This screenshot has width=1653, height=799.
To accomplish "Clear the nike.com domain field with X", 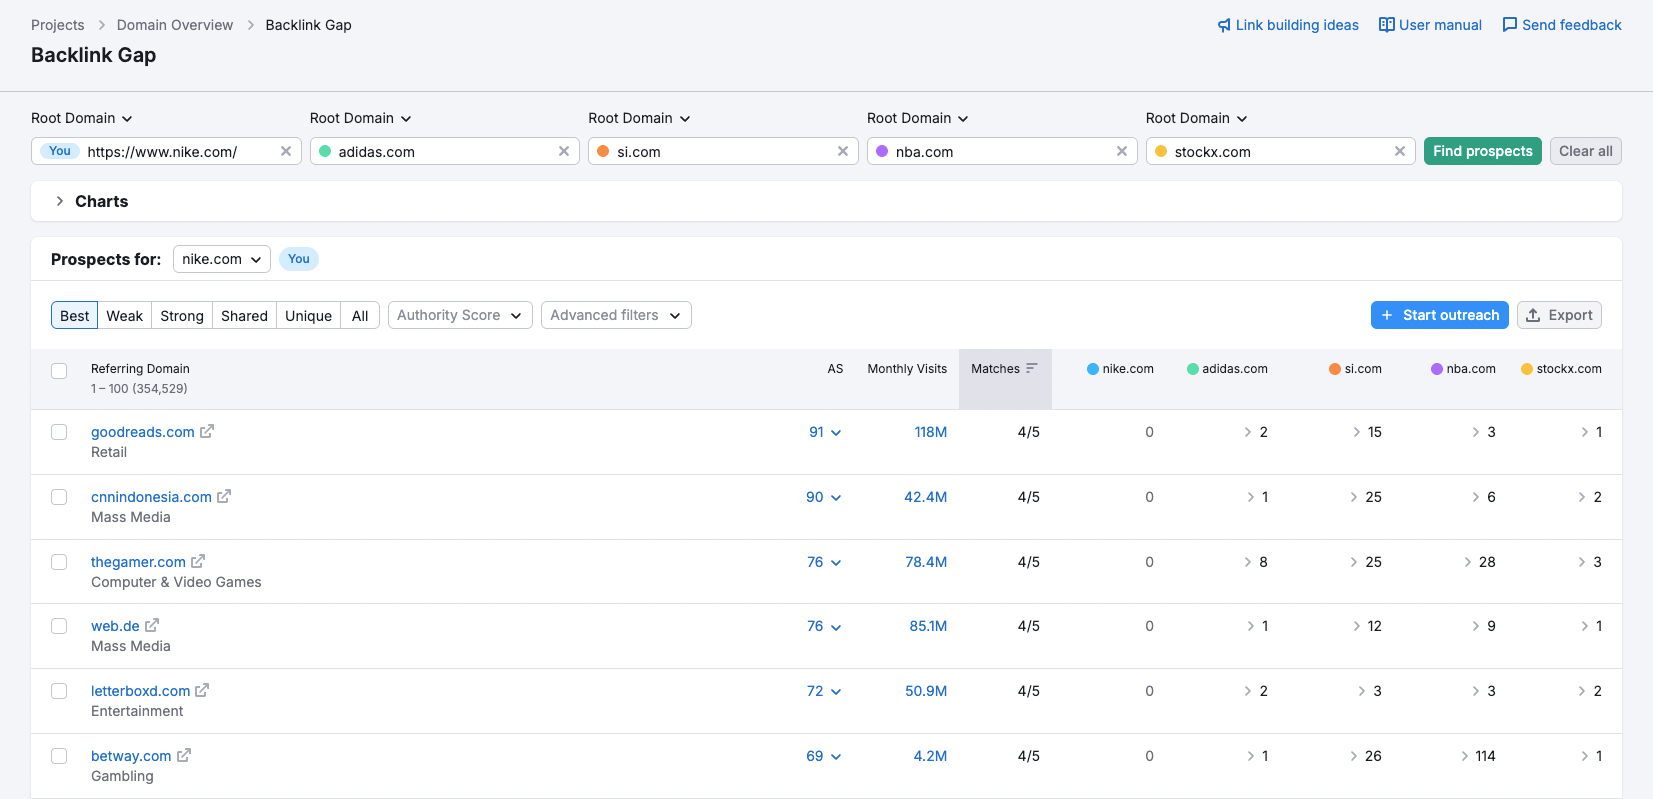I will pyautogui.click(x=286, y=151).
